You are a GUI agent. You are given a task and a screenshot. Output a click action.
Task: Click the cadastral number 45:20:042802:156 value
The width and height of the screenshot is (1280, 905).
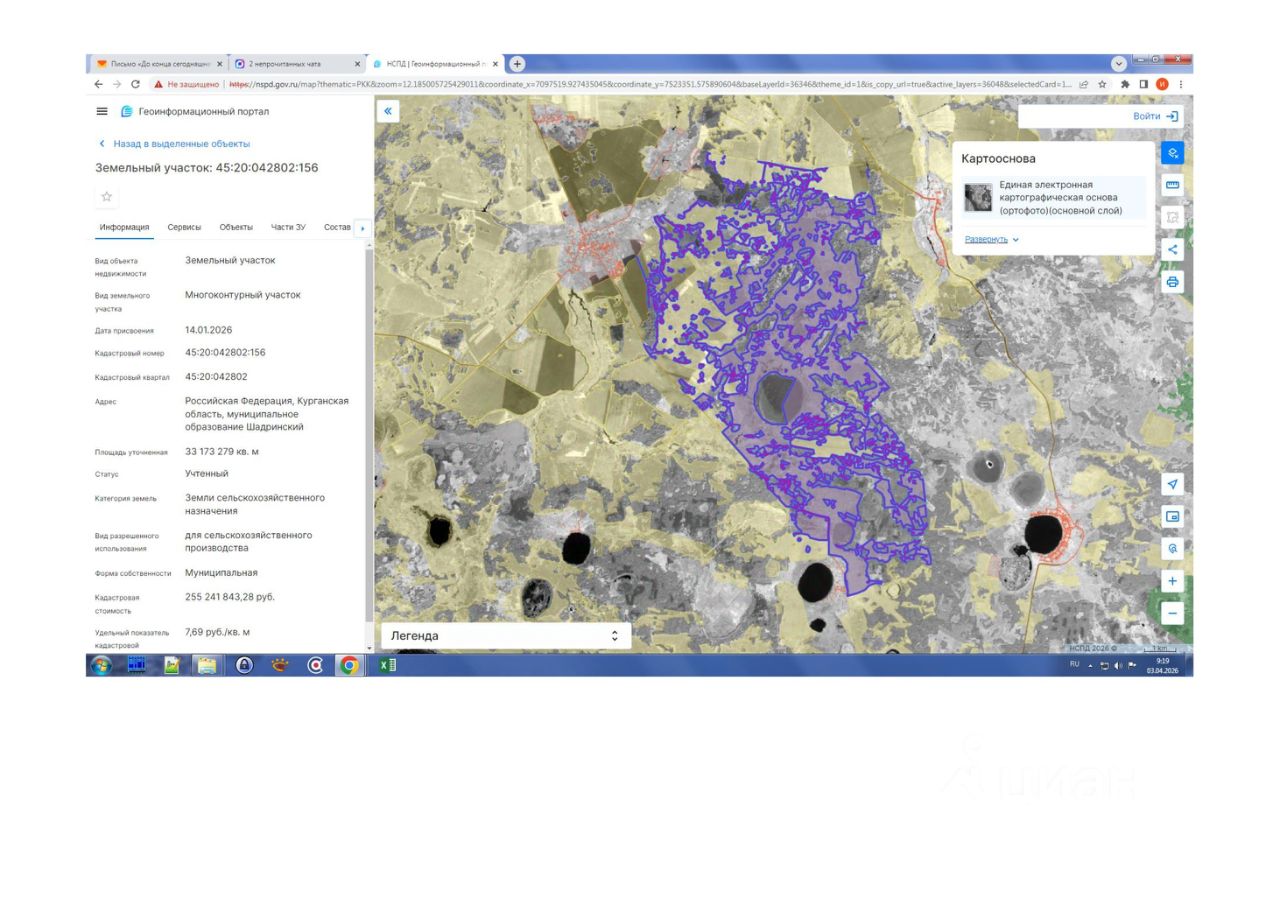[x=225, y=353]
